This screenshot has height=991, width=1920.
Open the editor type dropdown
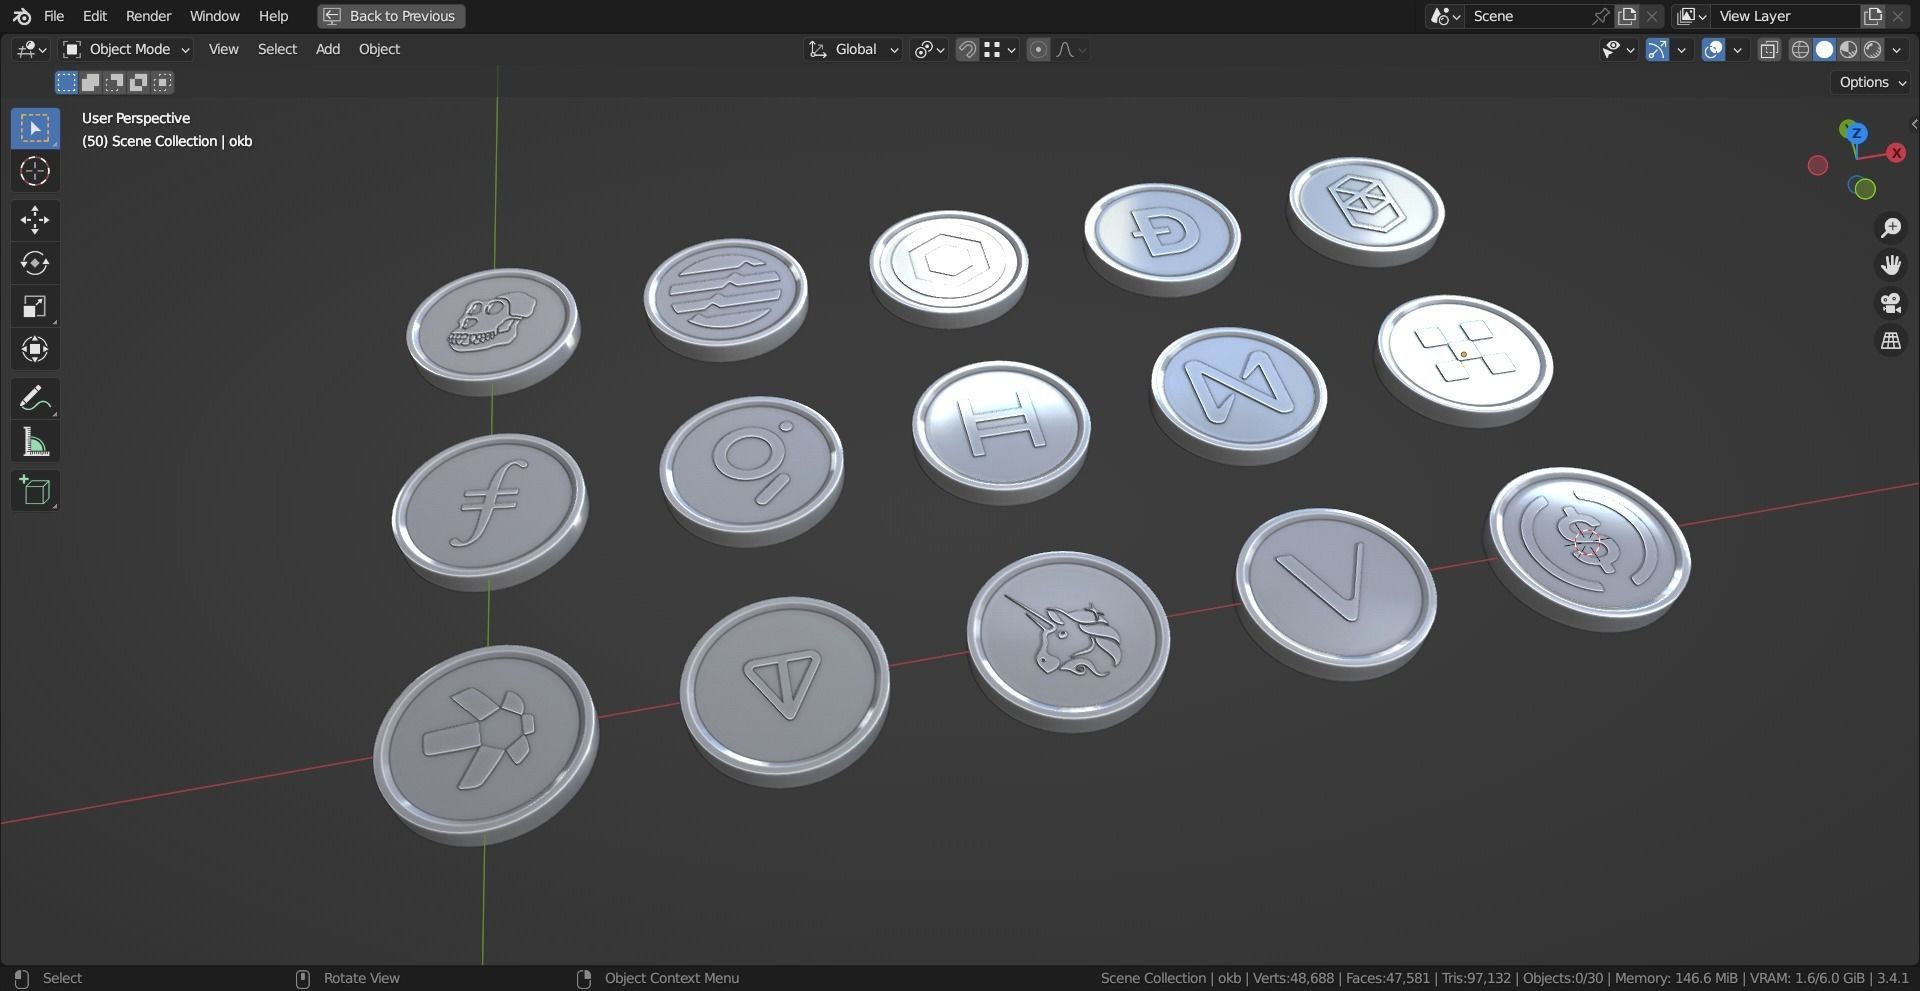(x=31, y=49)
